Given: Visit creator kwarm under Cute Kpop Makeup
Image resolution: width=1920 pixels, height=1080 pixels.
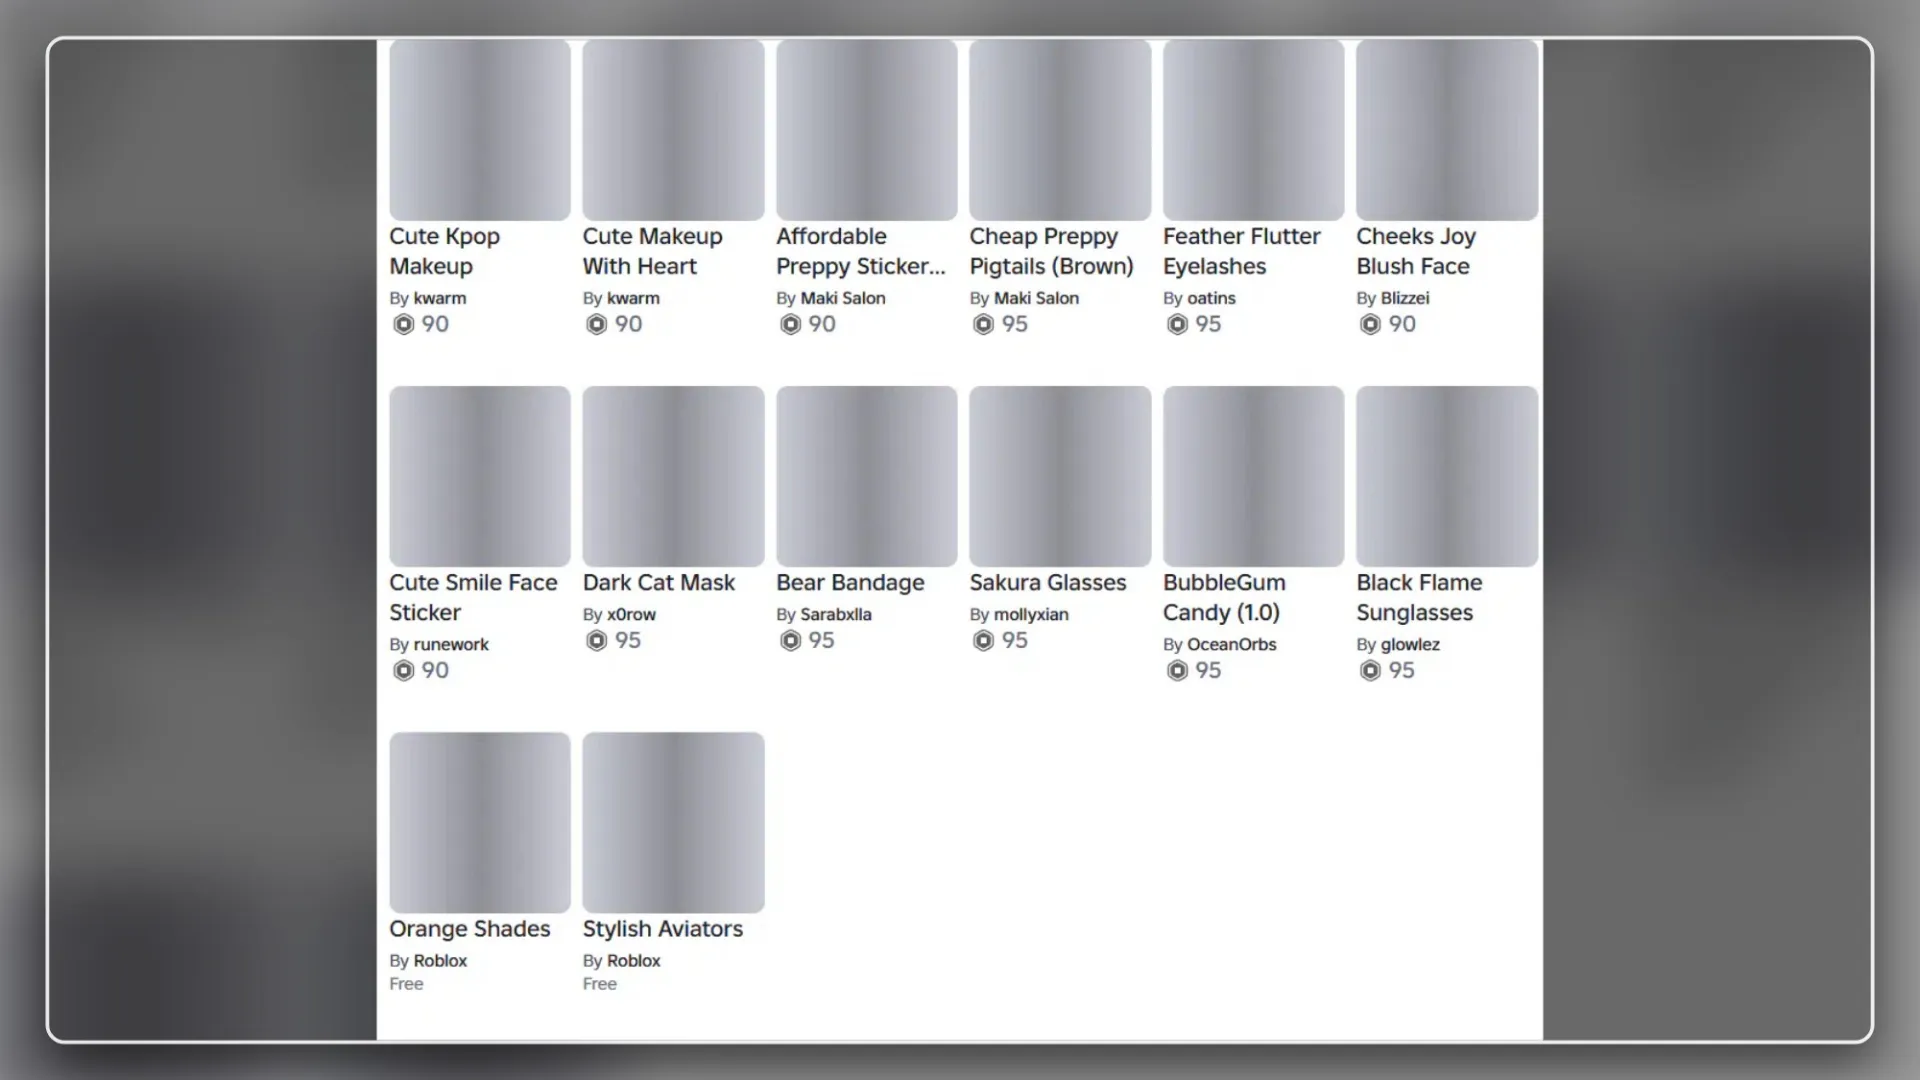Looking at the screenshot, I should tap(440, 298).
